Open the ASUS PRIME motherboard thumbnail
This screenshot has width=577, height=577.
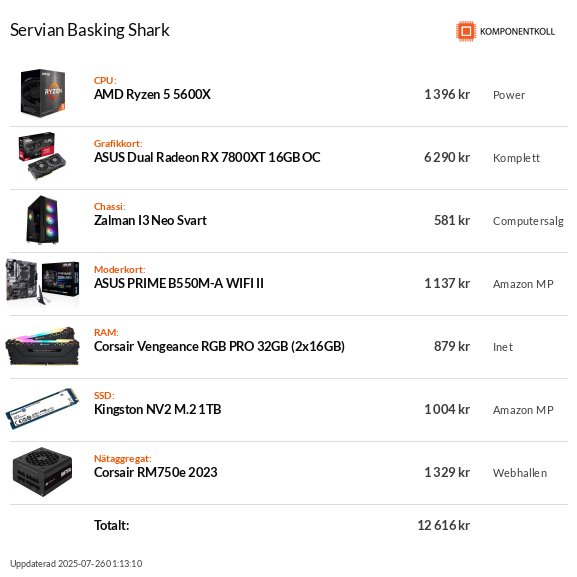click(43, 283)
